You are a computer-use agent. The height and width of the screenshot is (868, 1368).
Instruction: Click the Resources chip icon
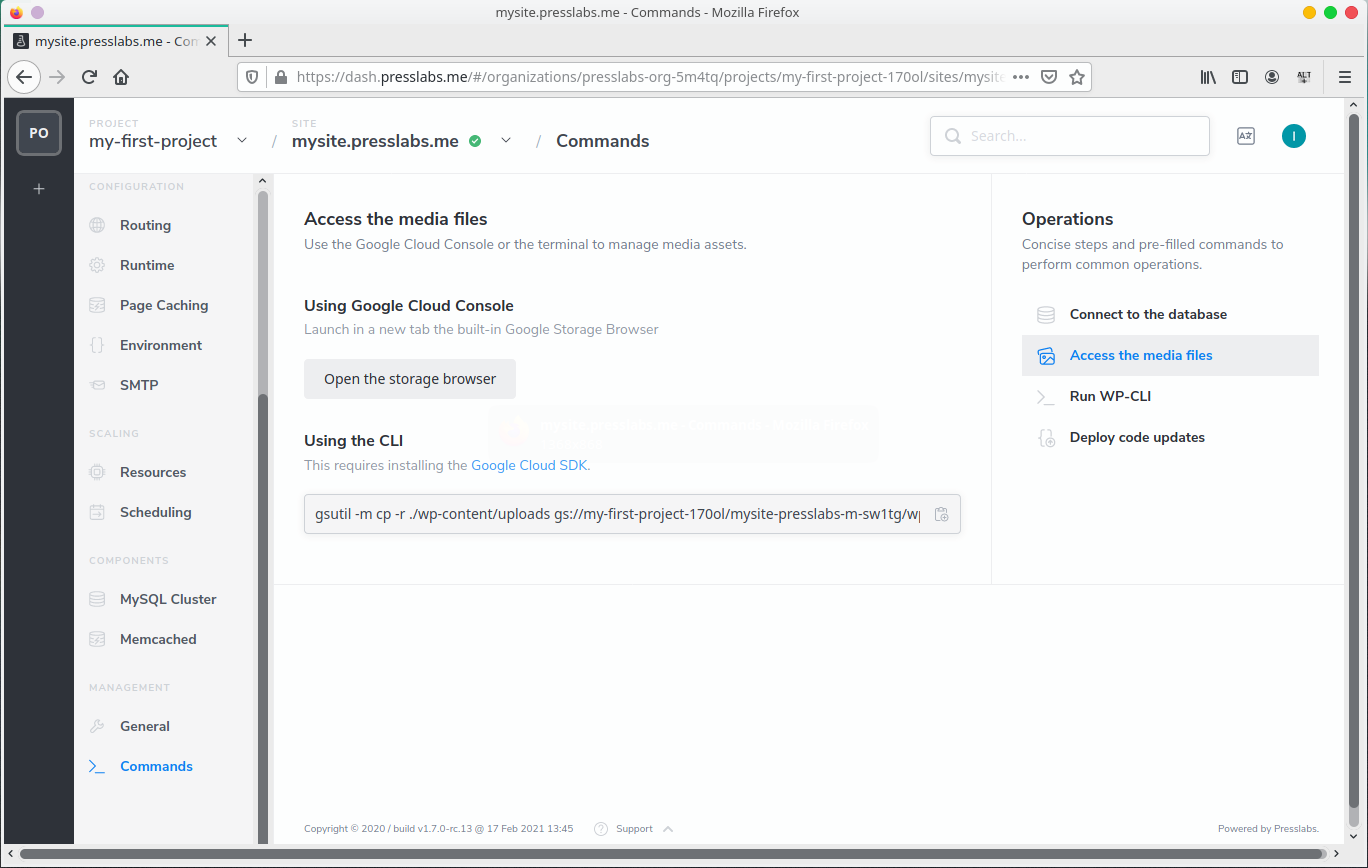tap(97, 472)
